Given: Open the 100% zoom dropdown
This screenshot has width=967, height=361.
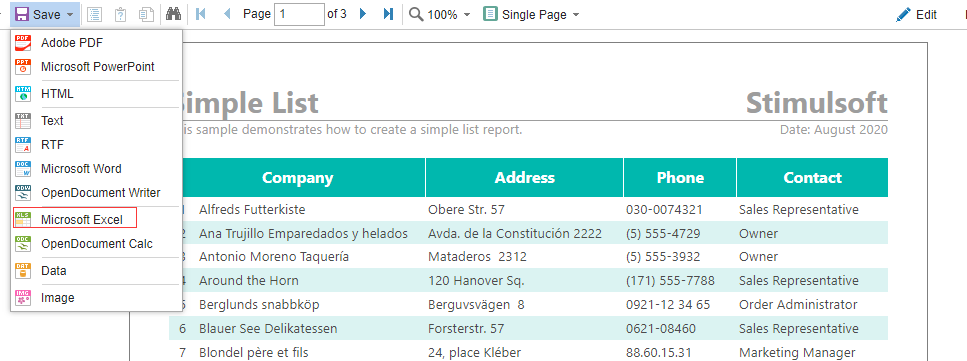Looking at the screenshot, I should pos(440,14).
